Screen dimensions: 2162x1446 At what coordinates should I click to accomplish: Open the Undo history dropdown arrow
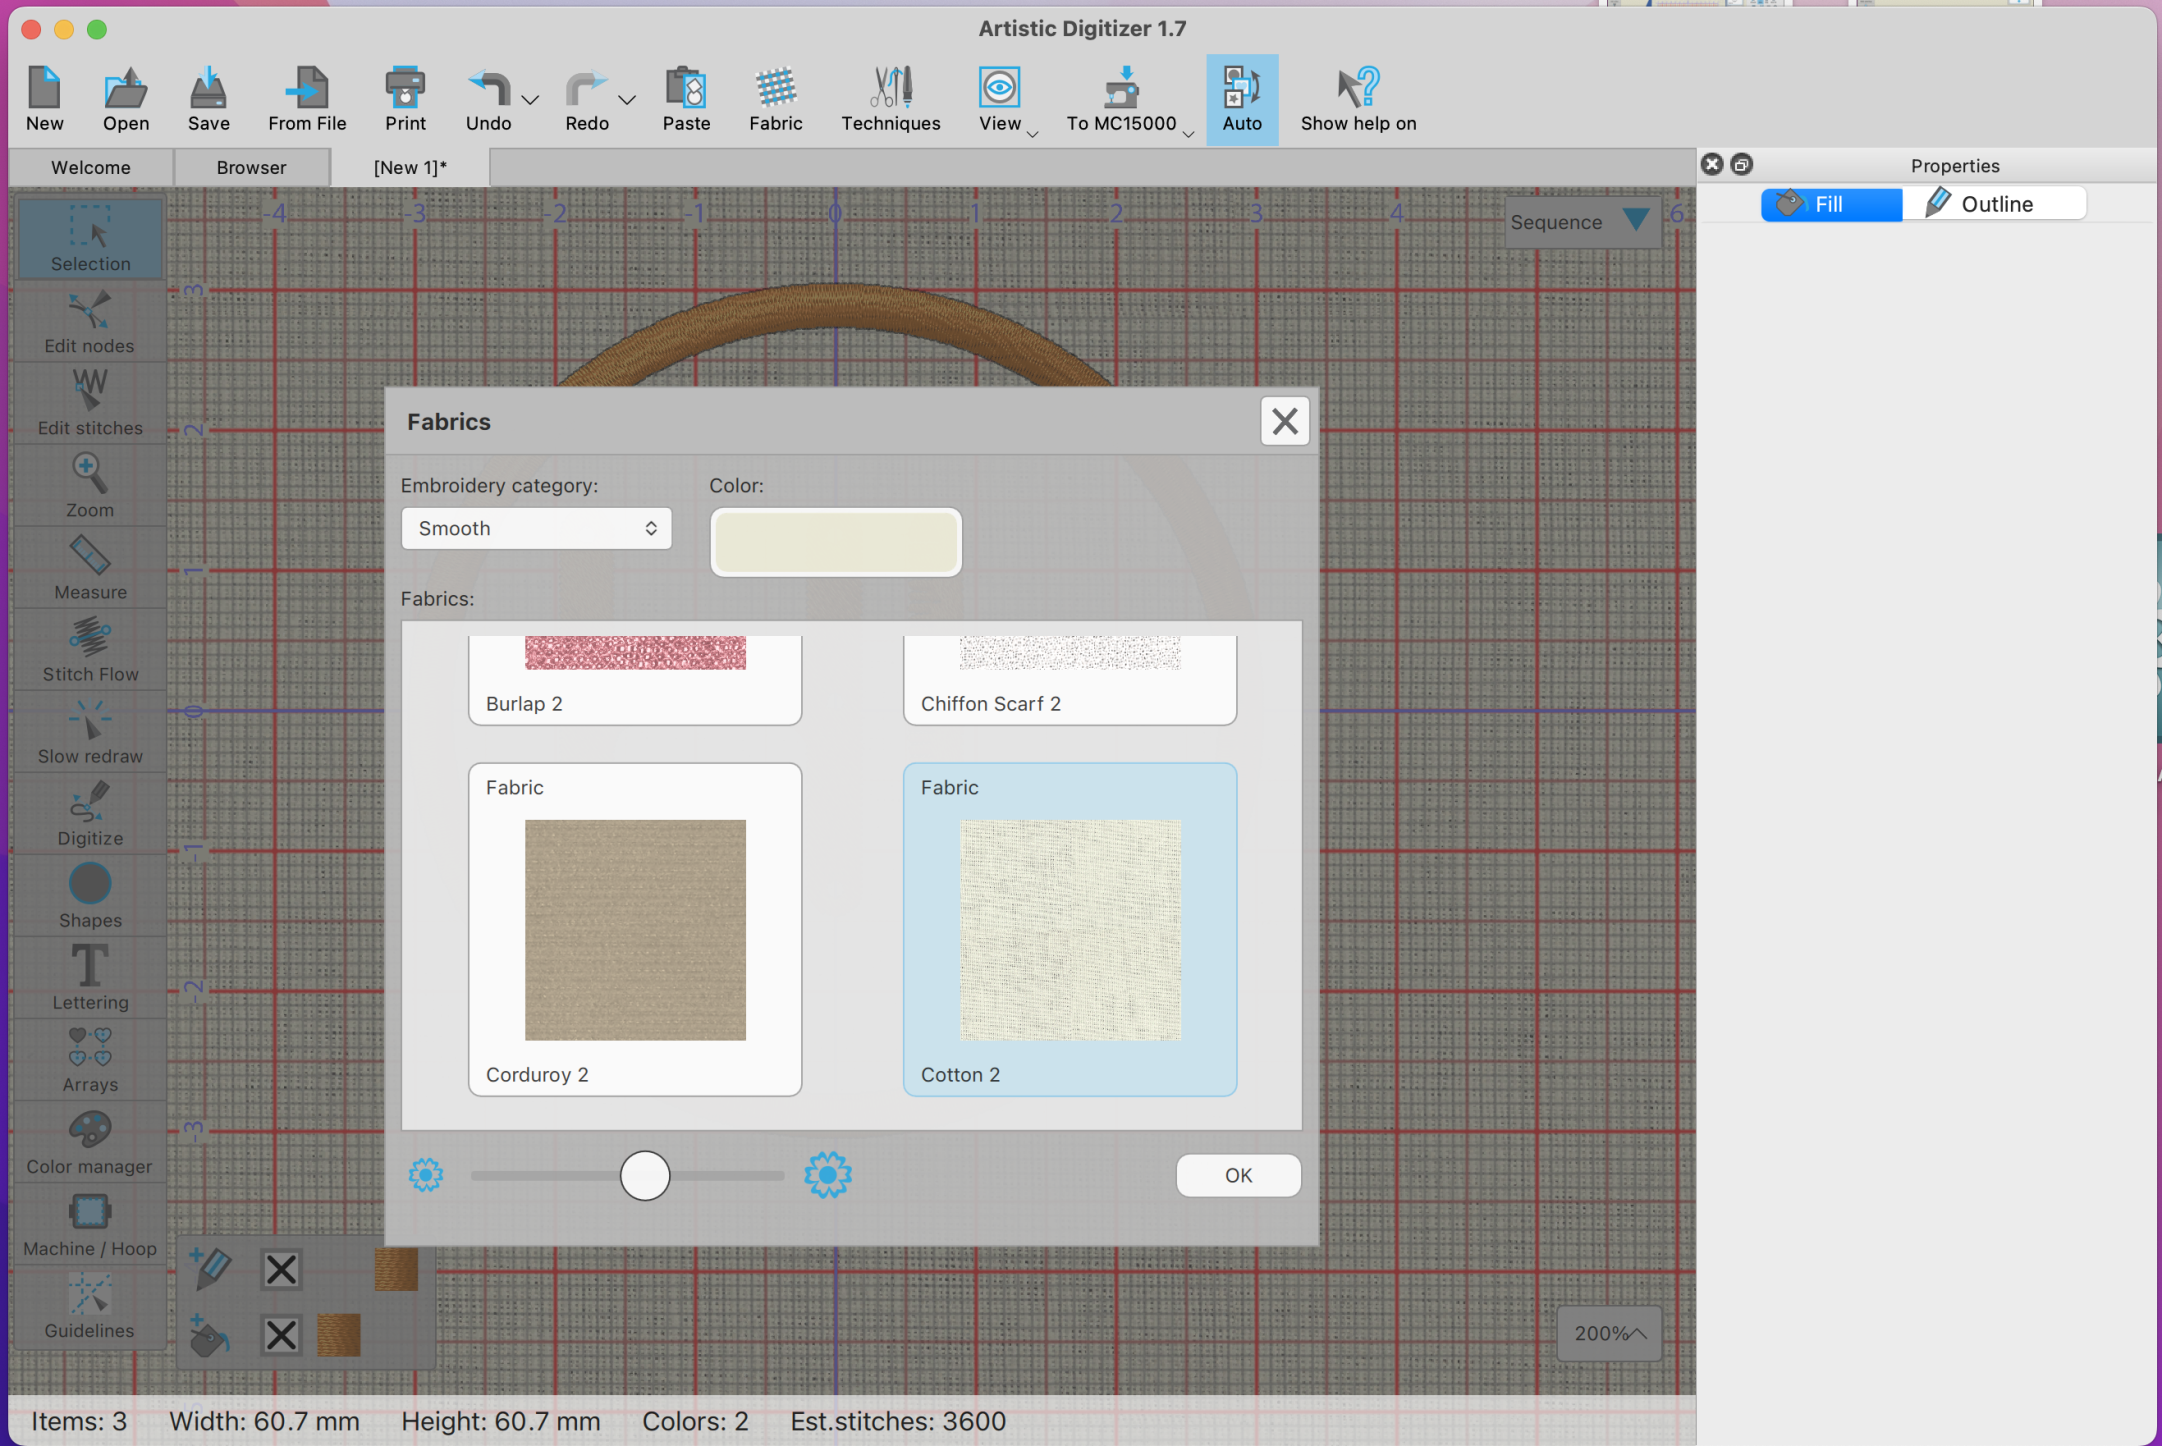pos(531,99)
